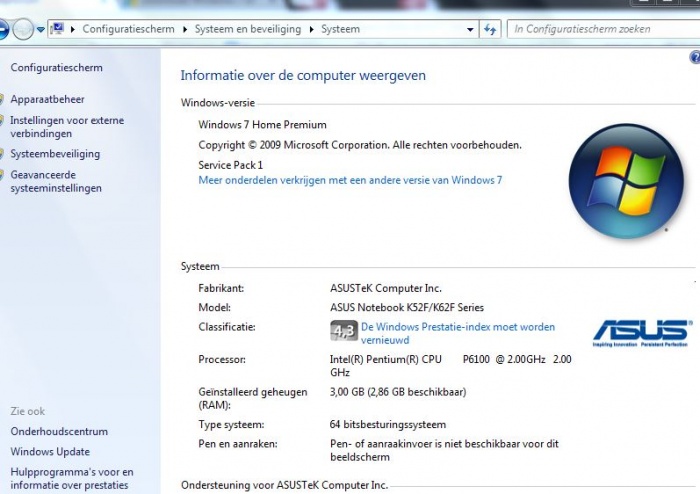700x494 pixels.
Task: Click shield icon next to Systeembeveiliging
Action: coord(1,154)
